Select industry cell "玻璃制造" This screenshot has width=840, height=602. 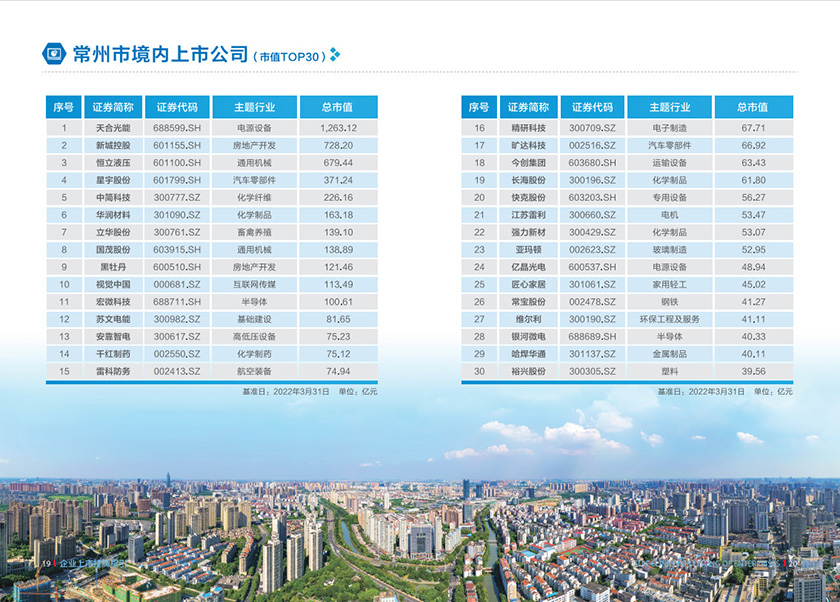click(670, 250)
